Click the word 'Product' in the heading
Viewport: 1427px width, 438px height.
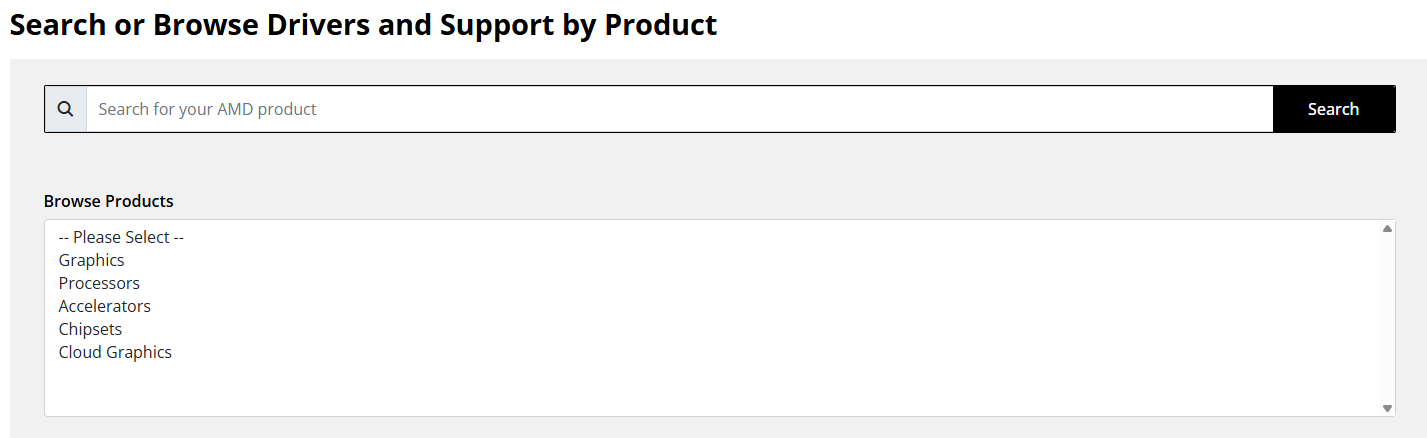661,24
